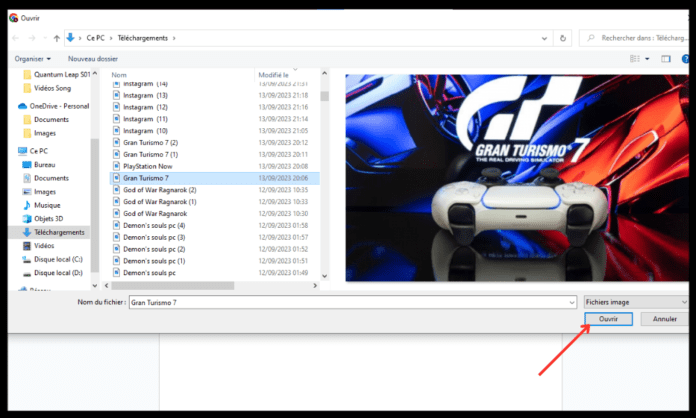Open the view options dropdown arrow

click(647, 59)
